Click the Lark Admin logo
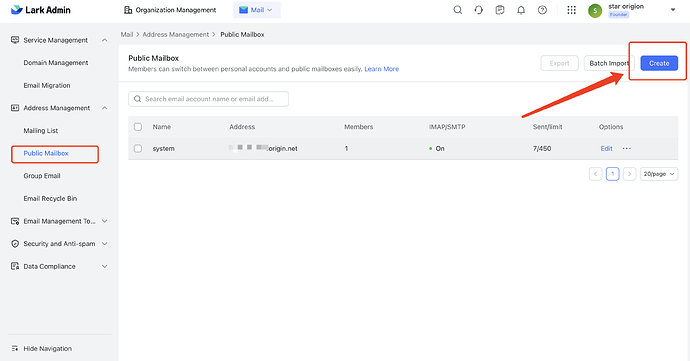This screenshot has height=361, width=690. (40, 10)
